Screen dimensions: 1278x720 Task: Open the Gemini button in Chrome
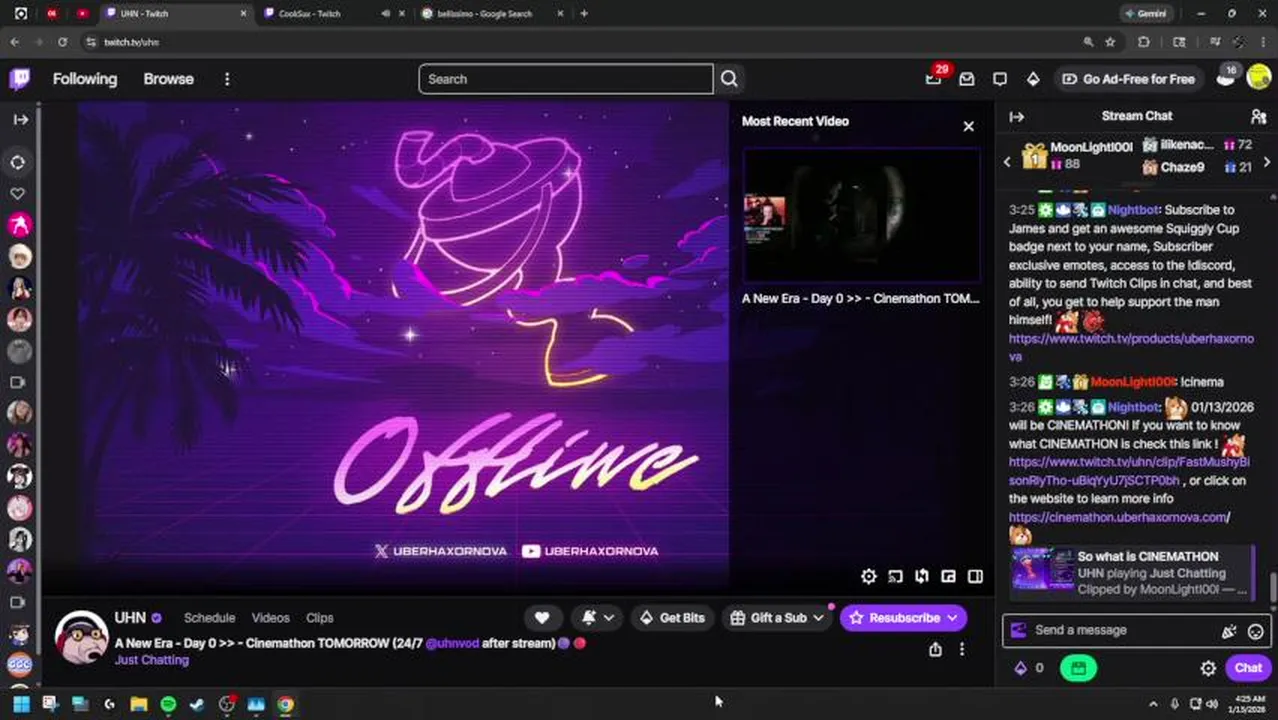pos(1145,14)
